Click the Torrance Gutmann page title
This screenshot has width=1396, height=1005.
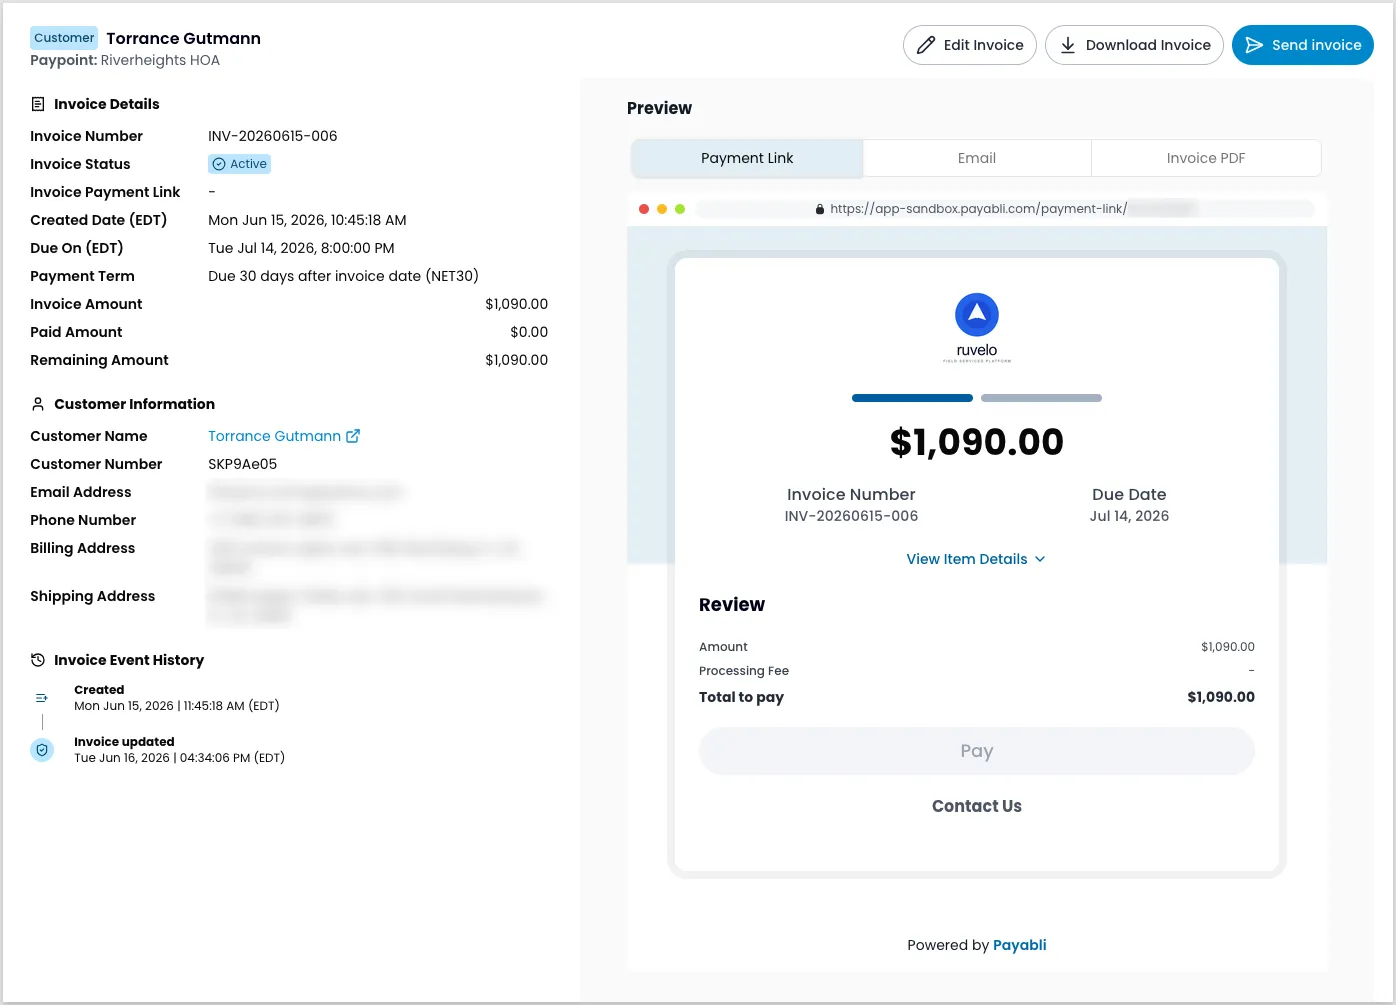tap(184, 38)
